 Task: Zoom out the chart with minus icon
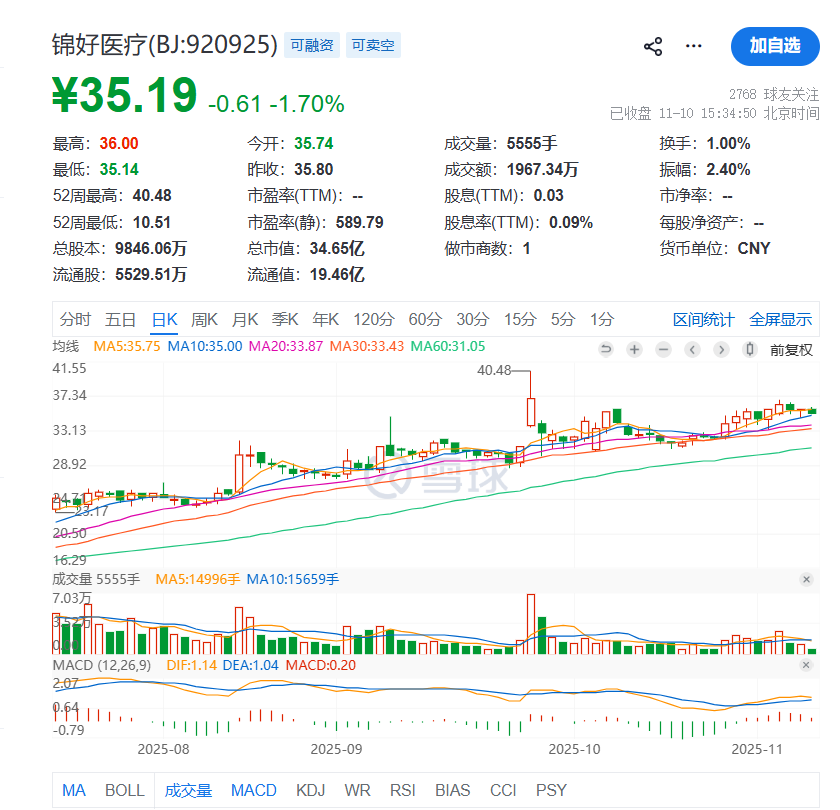pyautogui.click(x=663, y=349)
